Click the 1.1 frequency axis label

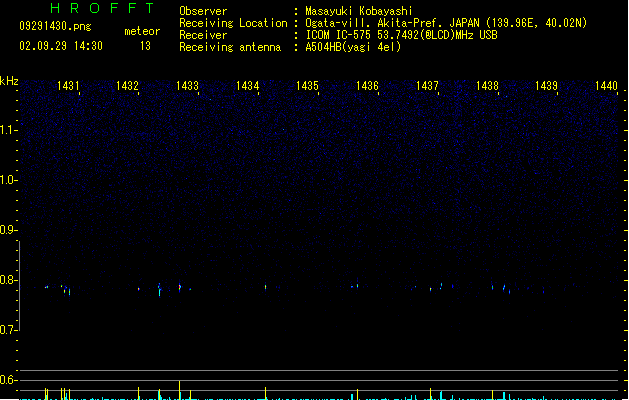(8, 130)
